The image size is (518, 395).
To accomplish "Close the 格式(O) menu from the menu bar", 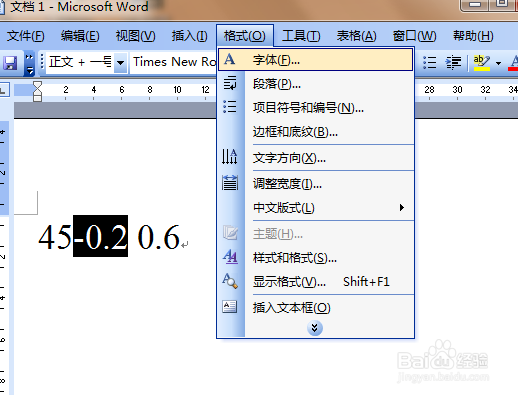I will (x=245, y=36).
